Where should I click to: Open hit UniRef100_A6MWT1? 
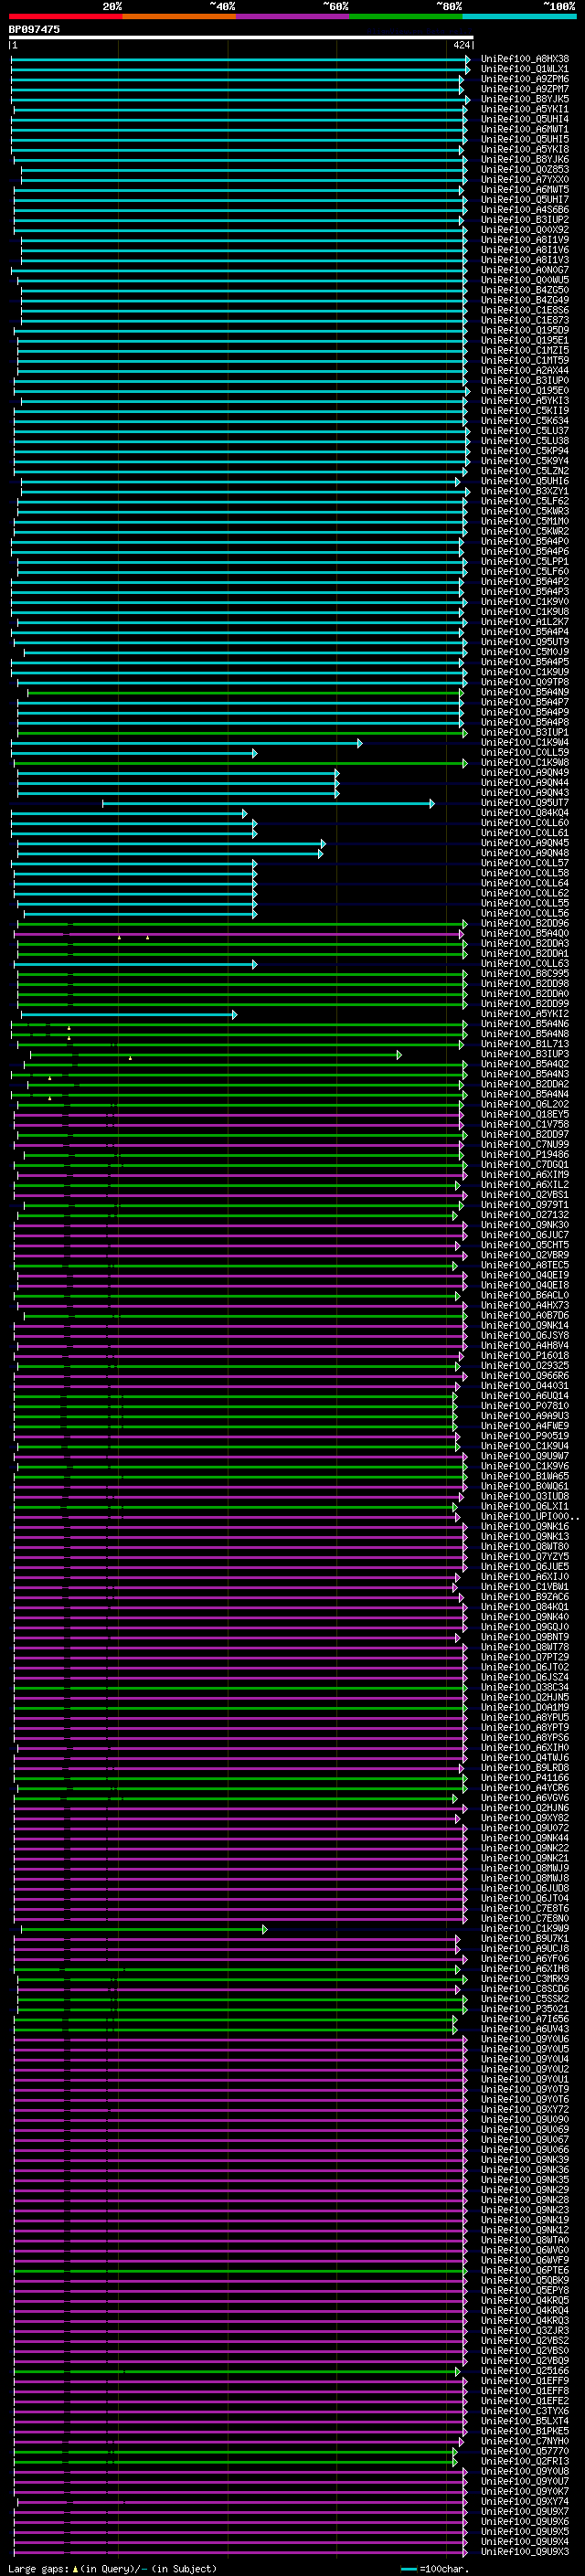click(x=525, y=129)
